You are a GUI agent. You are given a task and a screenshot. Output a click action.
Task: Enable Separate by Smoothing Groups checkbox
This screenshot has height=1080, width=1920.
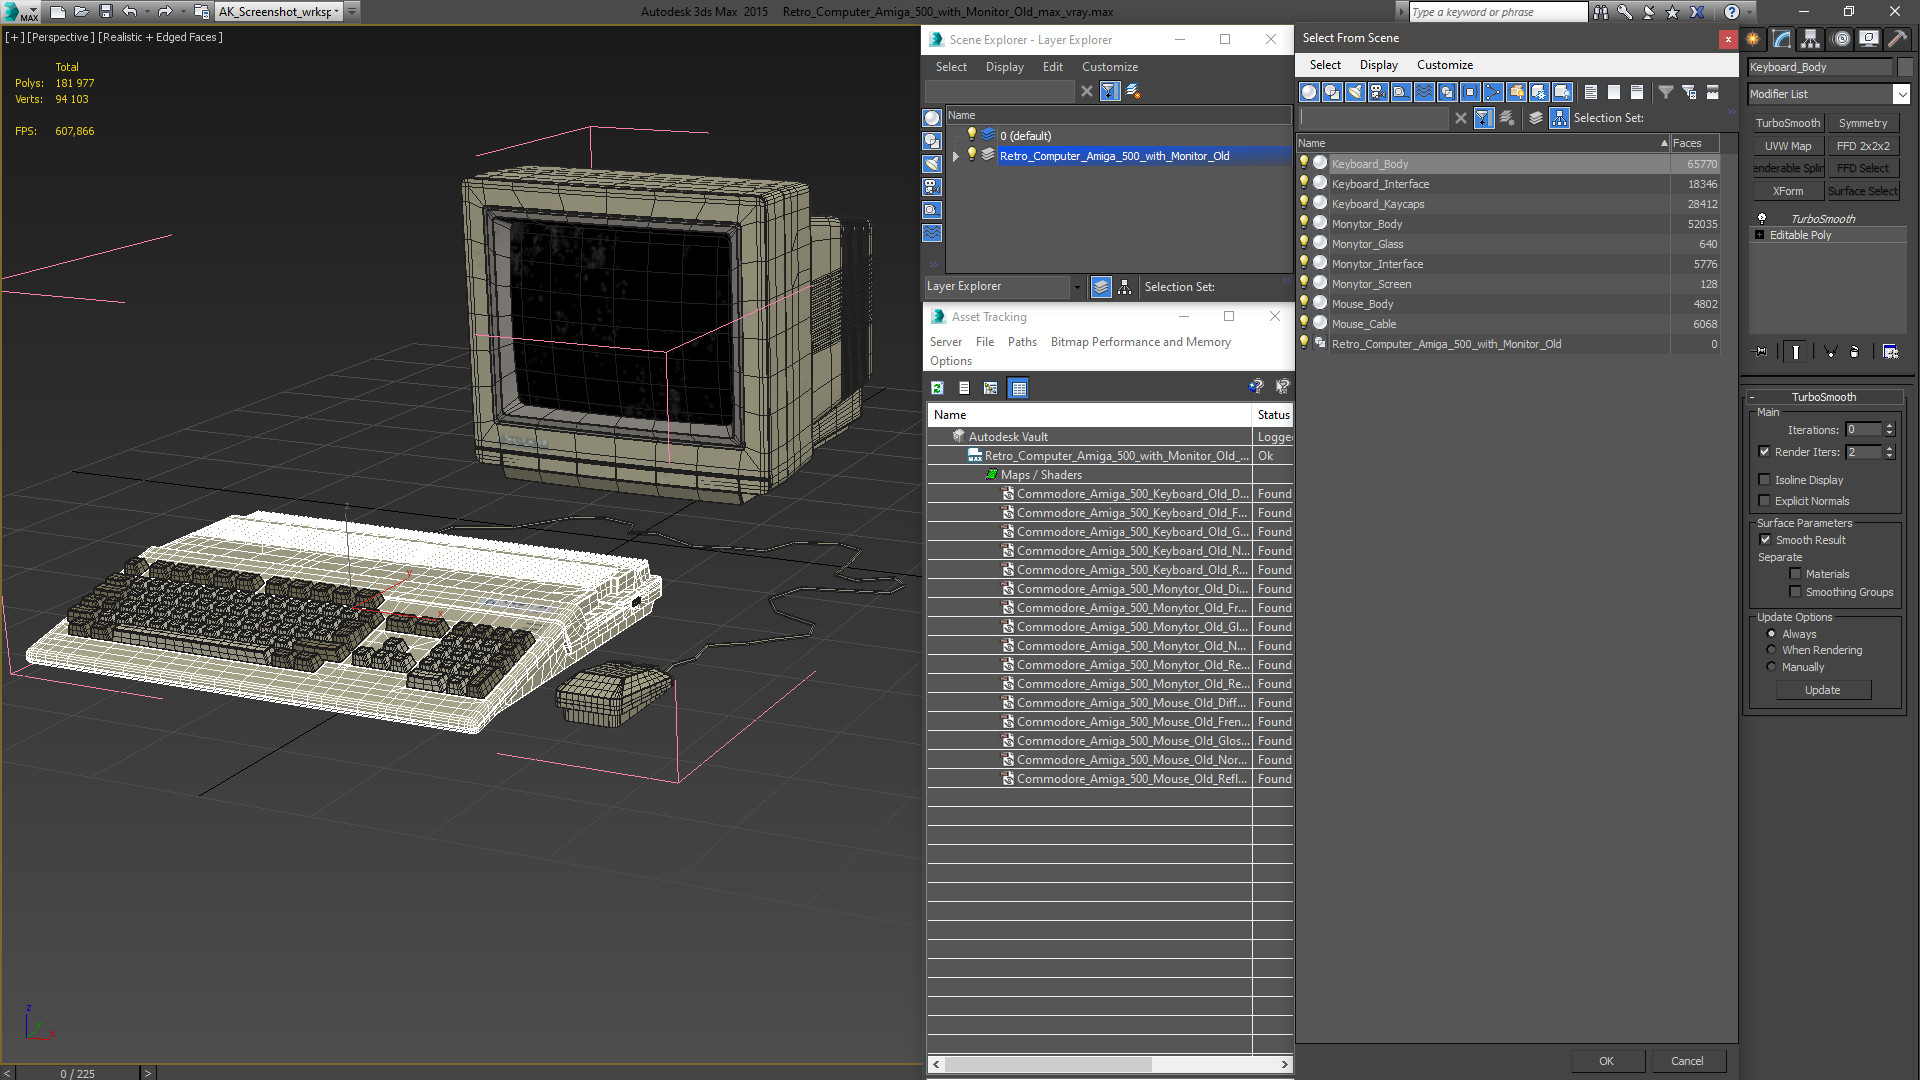pos(1795,592)
